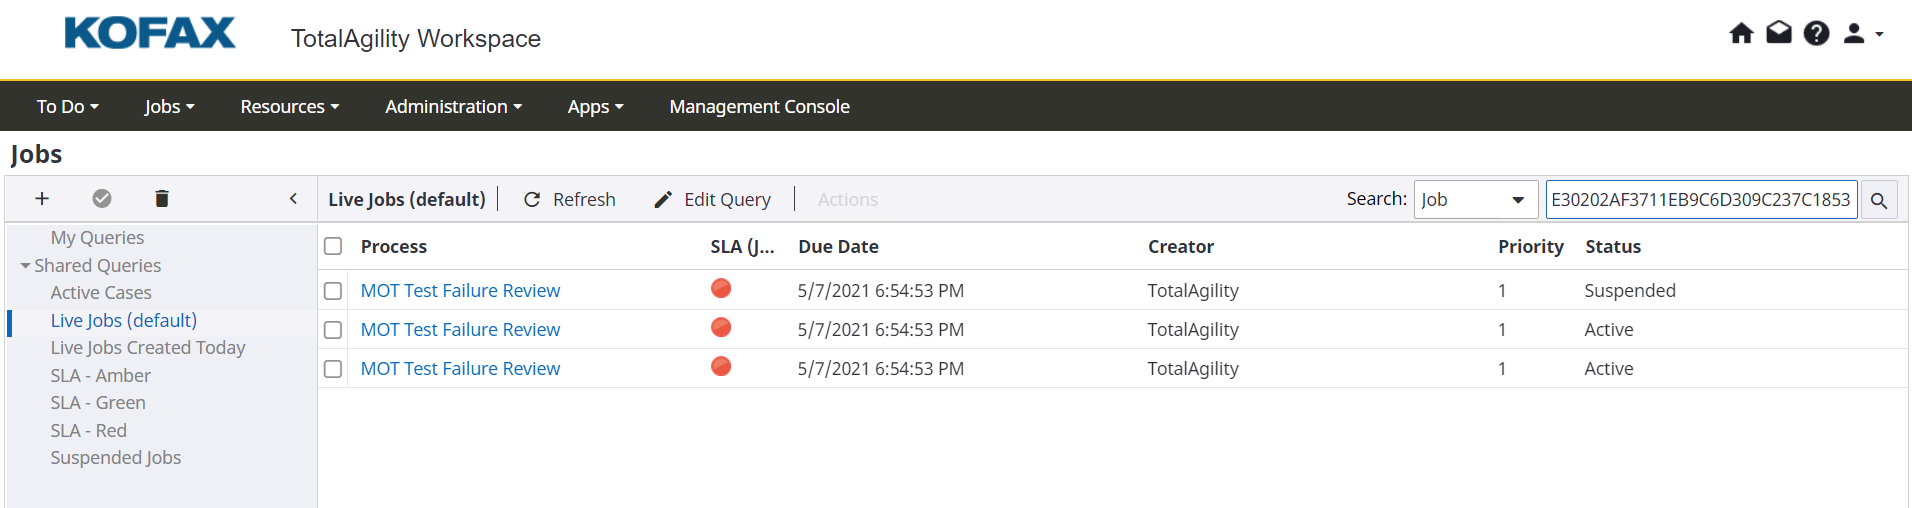
Task: Toggle the select-all checkbox in table header
Action: (333, 247)
